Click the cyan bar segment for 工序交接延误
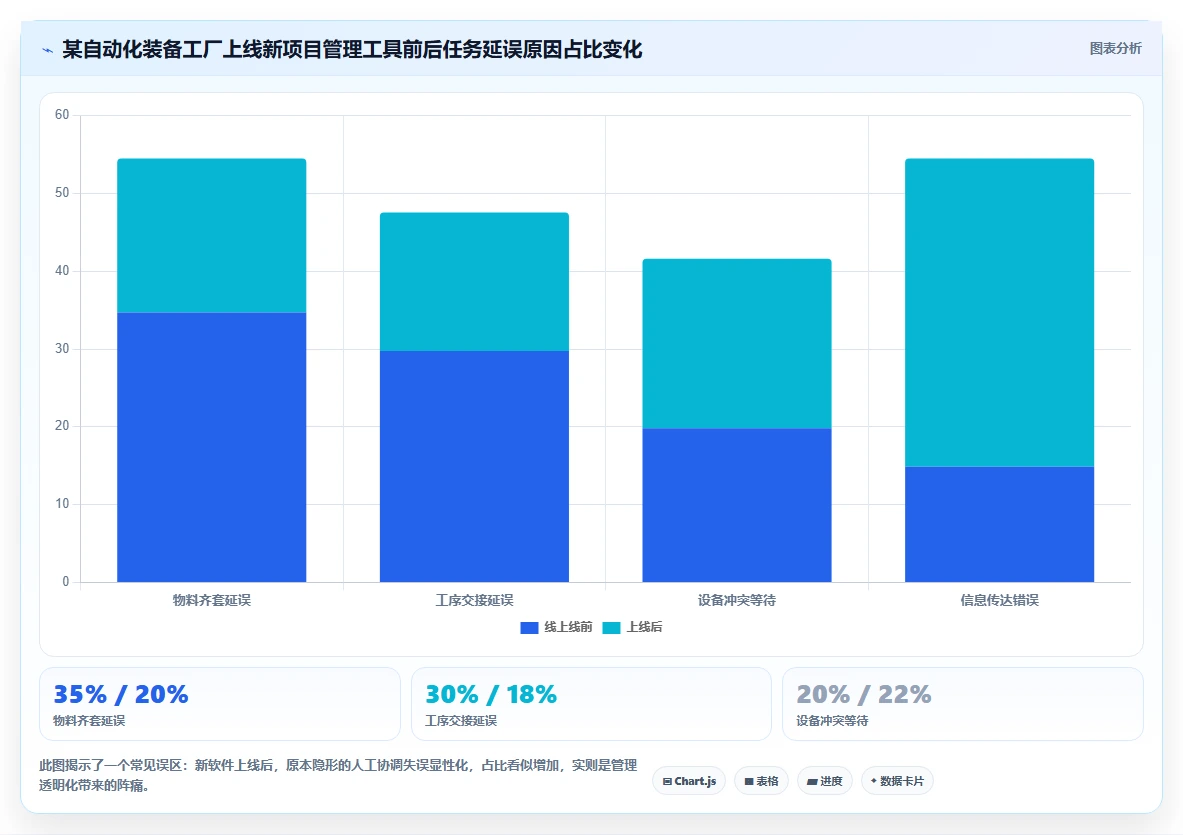The image size is (1183, 835). pos(474,281)
